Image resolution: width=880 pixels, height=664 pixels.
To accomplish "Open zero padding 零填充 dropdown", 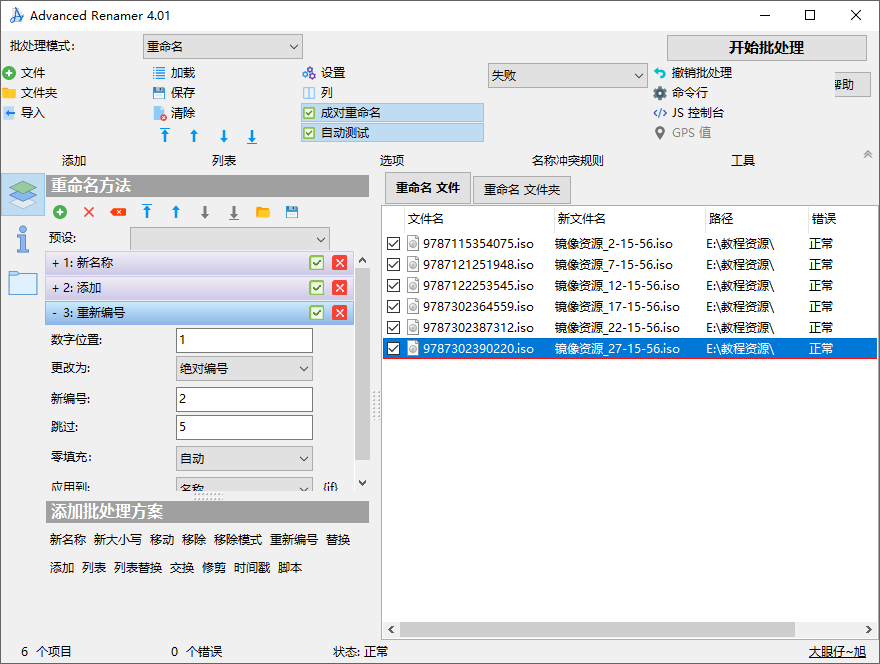I will 244,459.
